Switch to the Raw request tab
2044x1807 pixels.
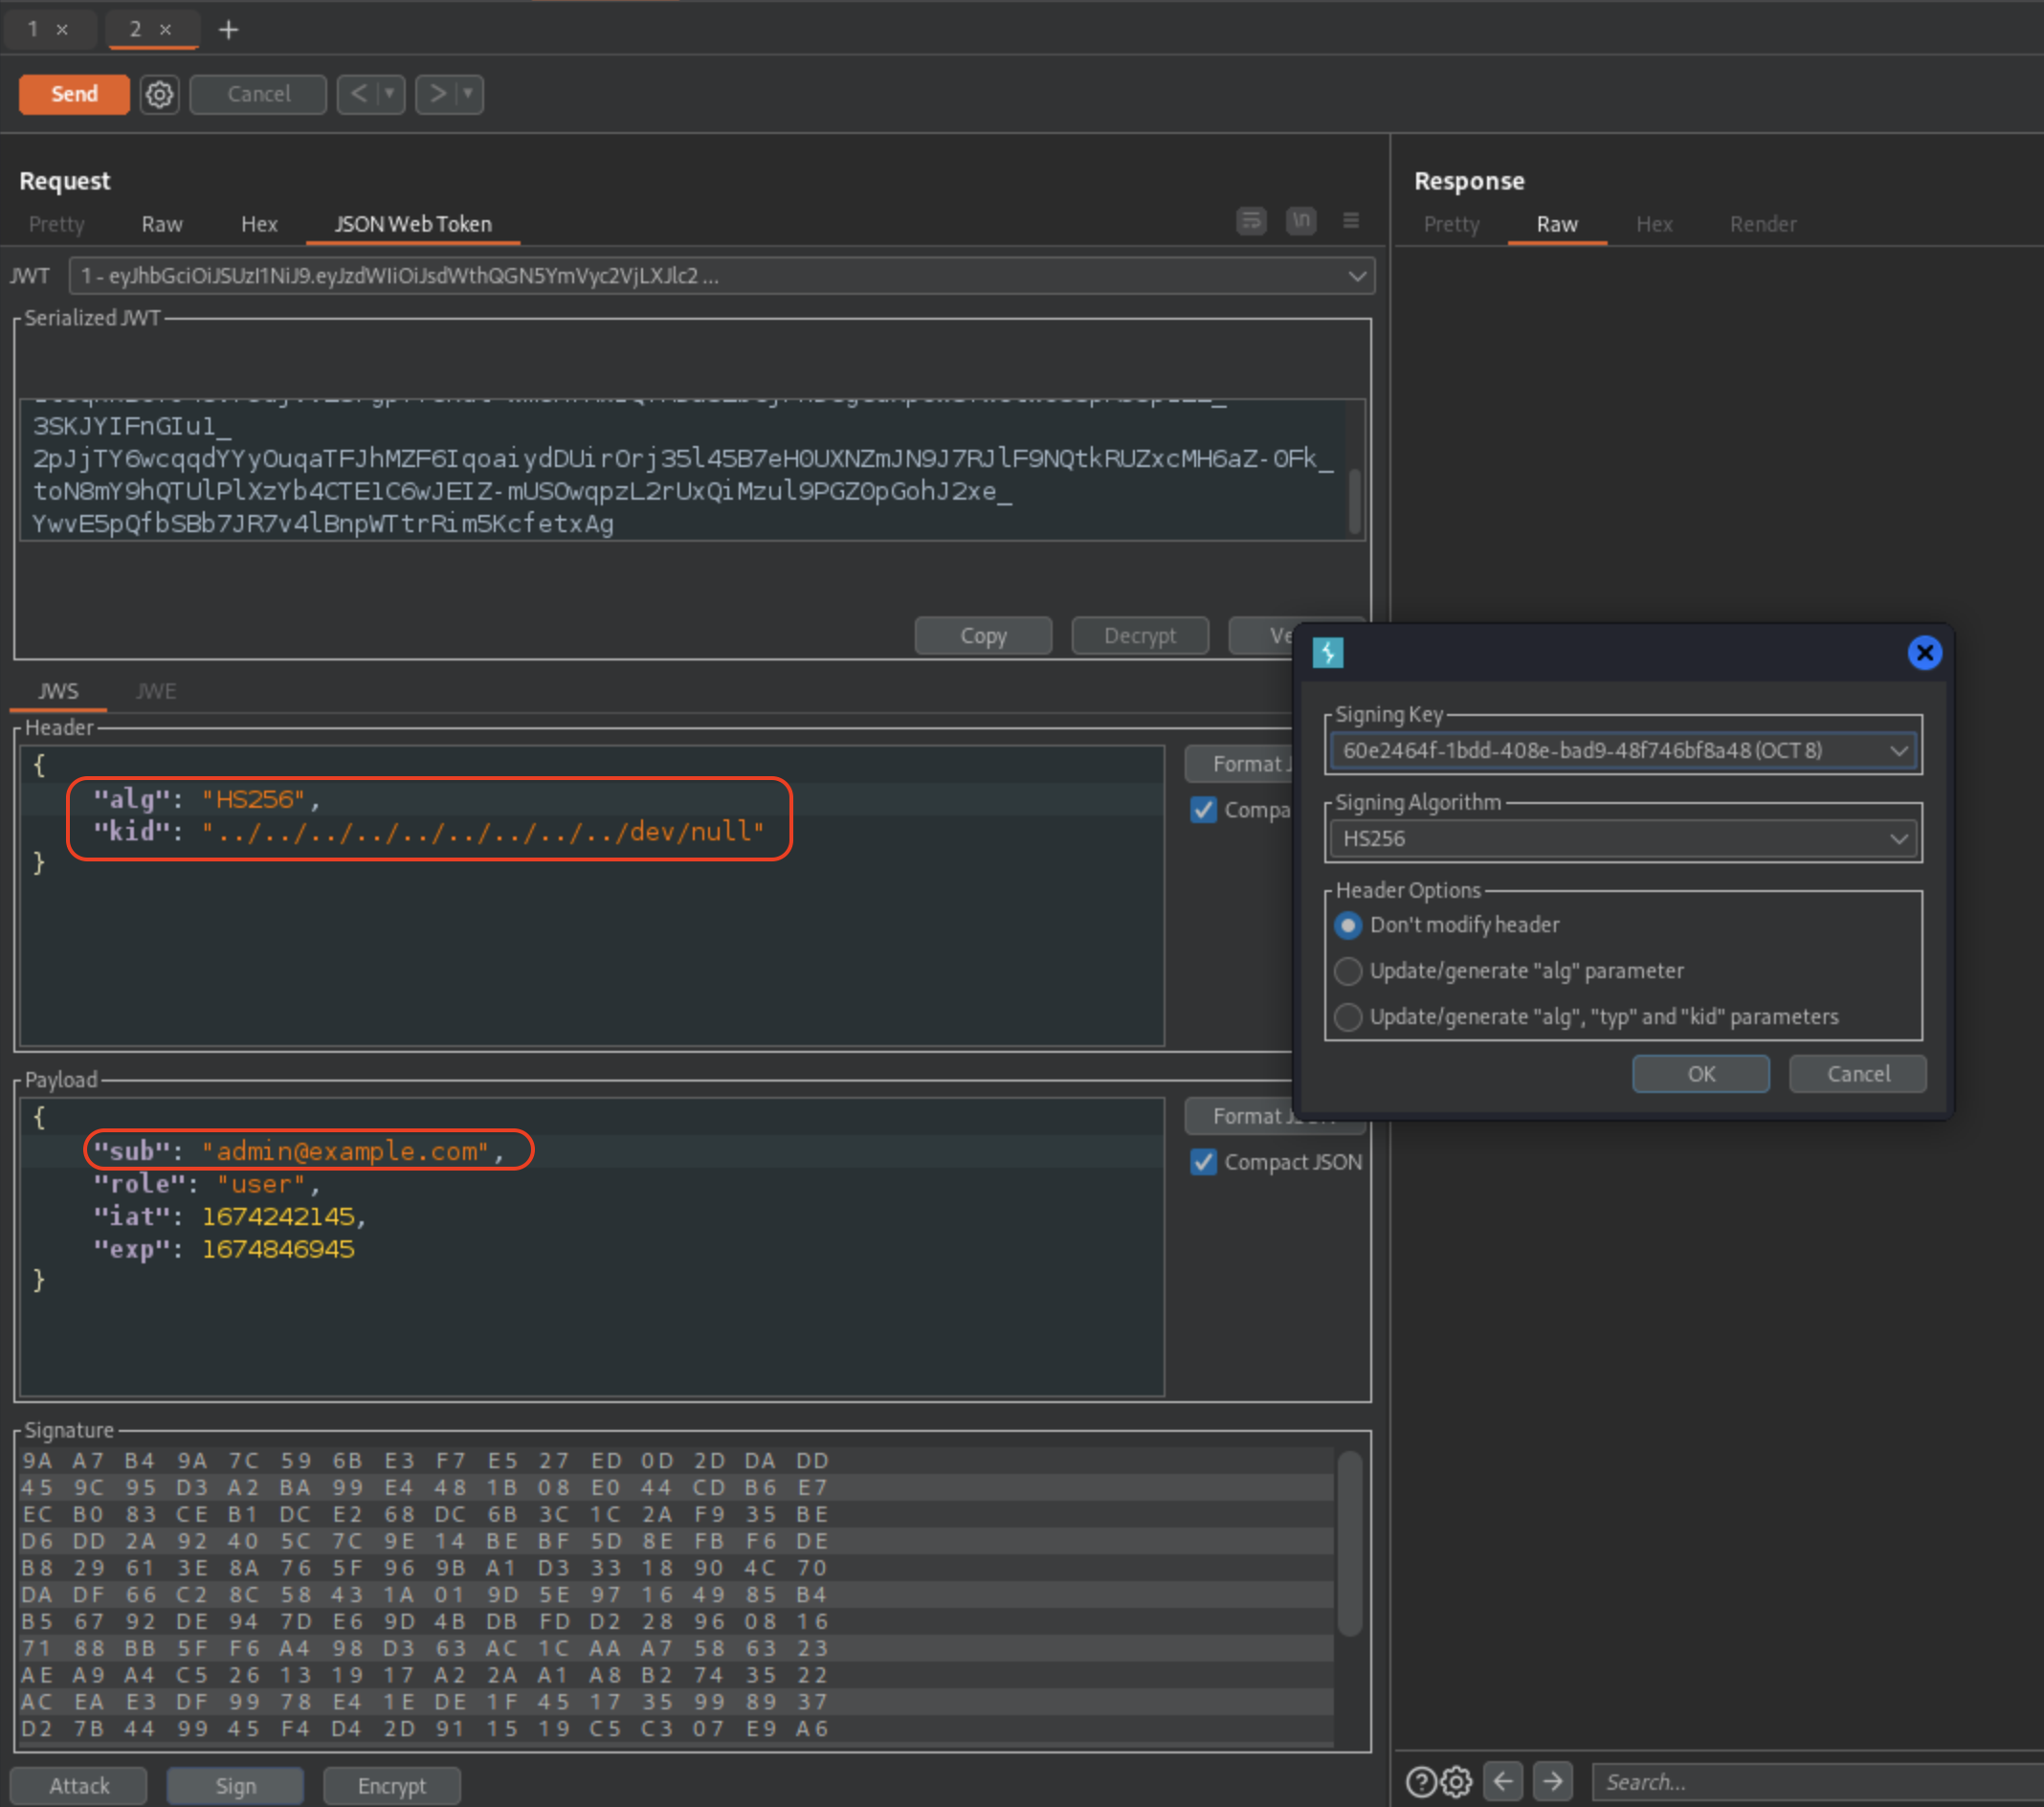pyautogui.click(x=162, y=224)
